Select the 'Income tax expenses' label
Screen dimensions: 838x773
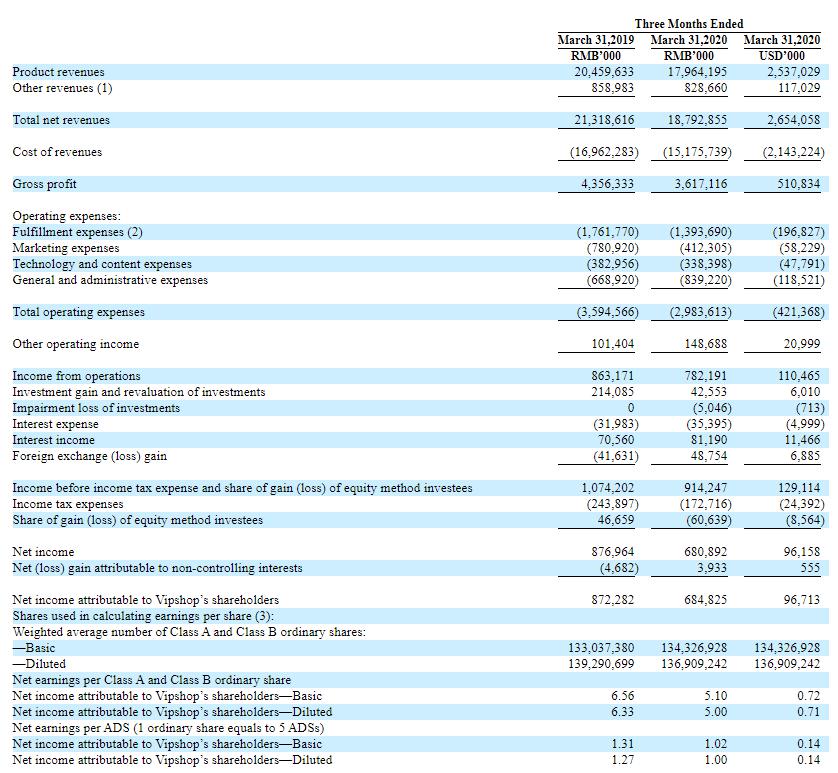(68, 504)
